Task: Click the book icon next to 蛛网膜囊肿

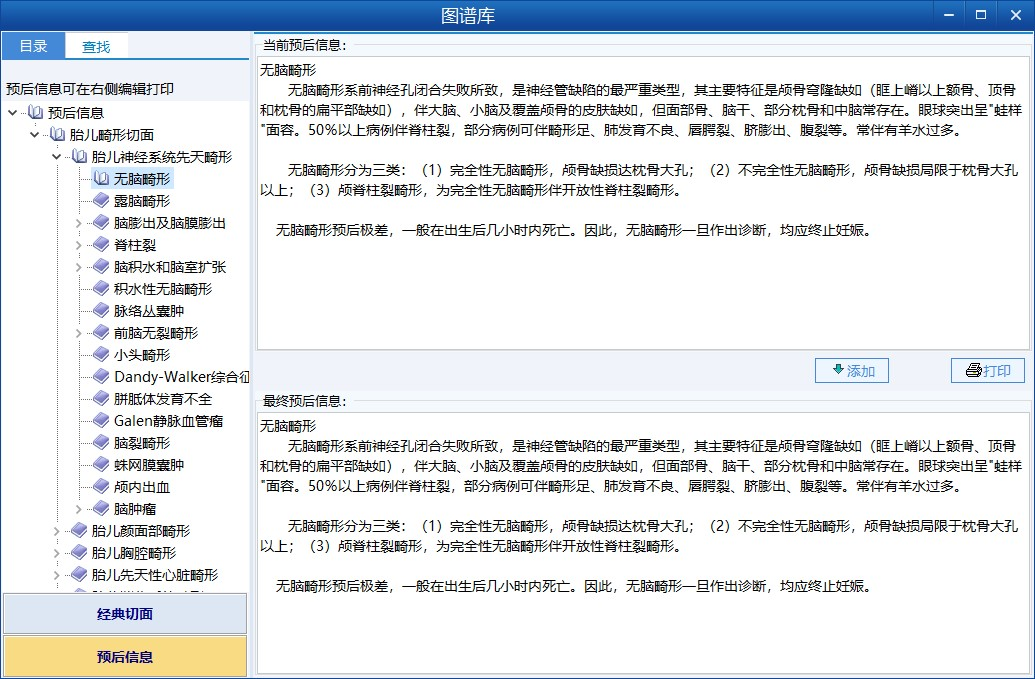Action: (x=101, y=465)
